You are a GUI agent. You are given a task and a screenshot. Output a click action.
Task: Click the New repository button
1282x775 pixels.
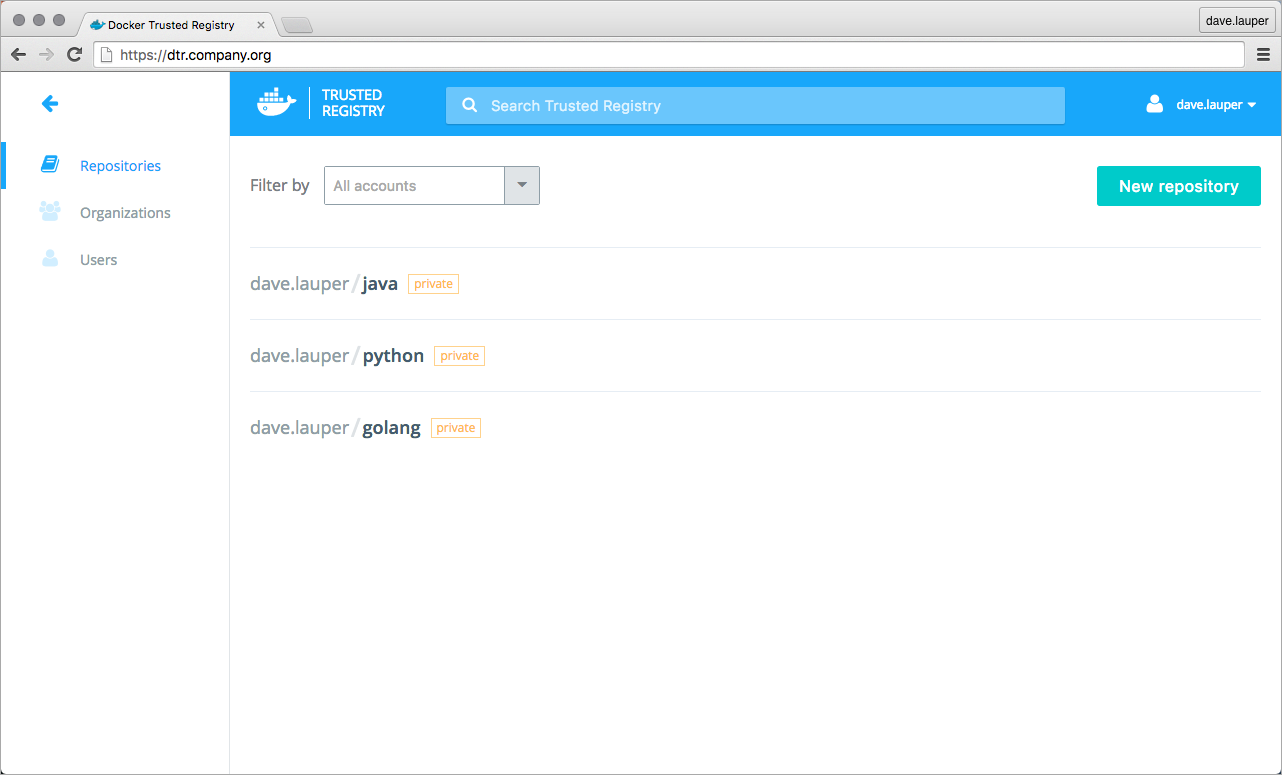click(x=1178, y=186)
